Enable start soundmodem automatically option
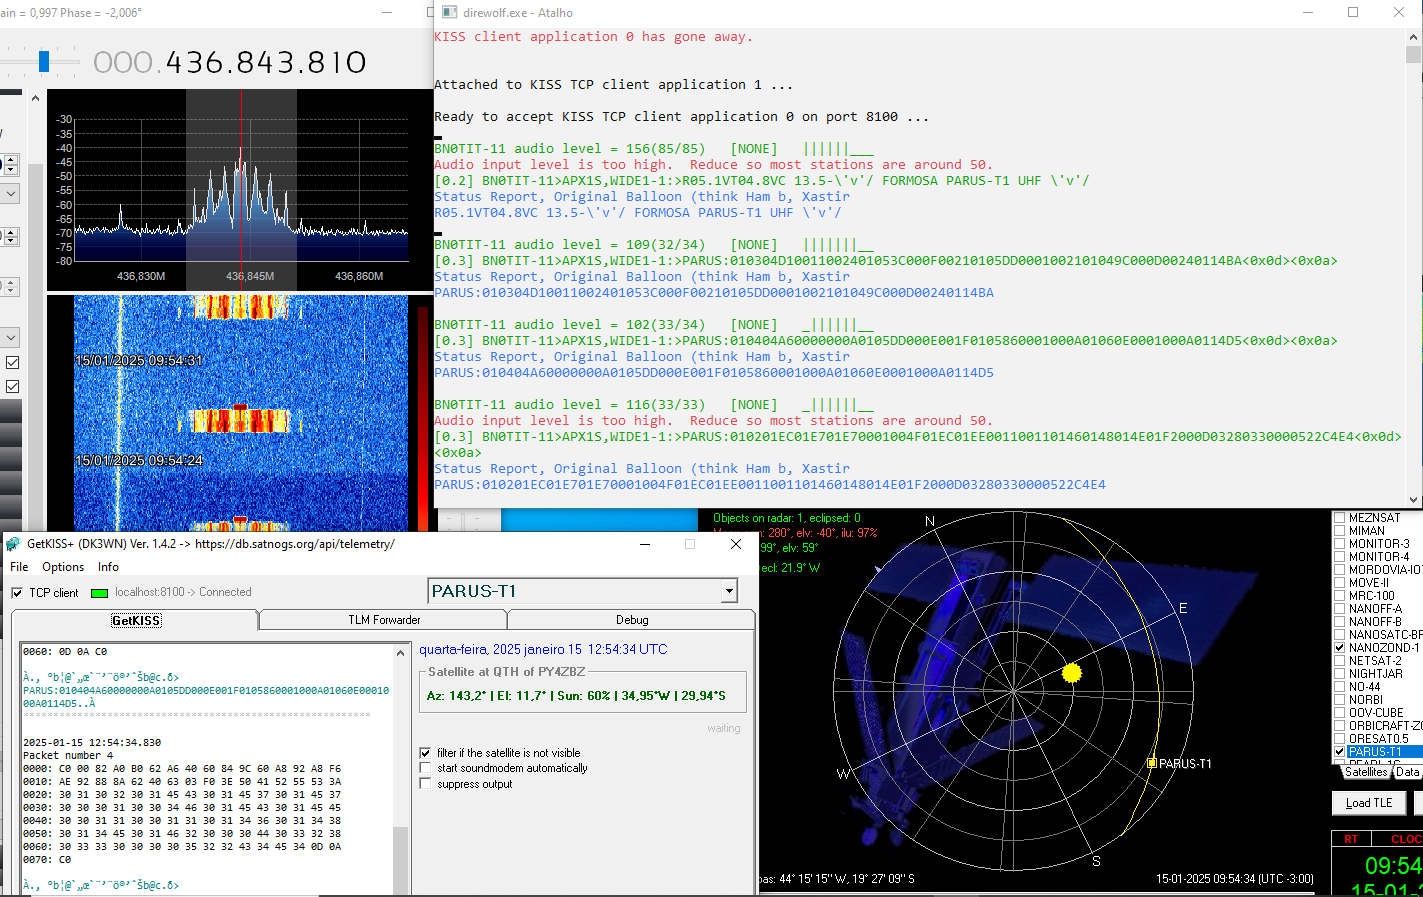The image size is (1423, 897). [426, 768]
